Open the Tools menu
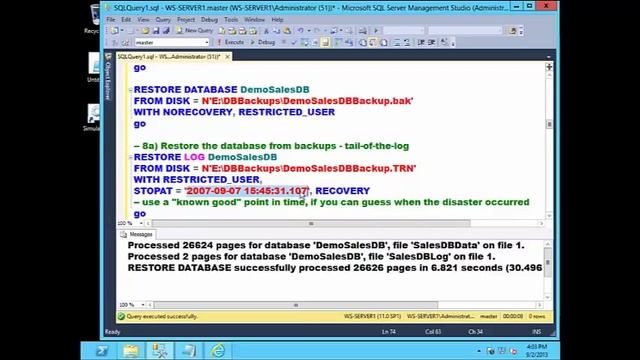 [x=231, y=19]
